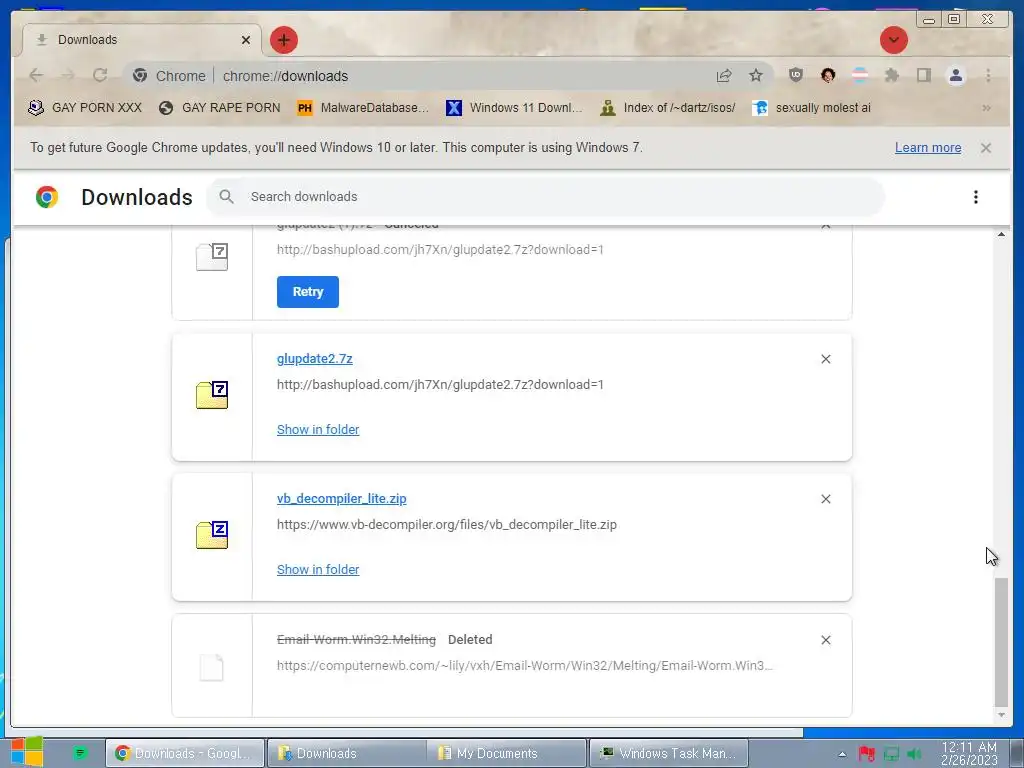Click the Email-Worm.Win32.Melting deleted file name
The width and height of the screenshot is (1024, 768).
356,639
